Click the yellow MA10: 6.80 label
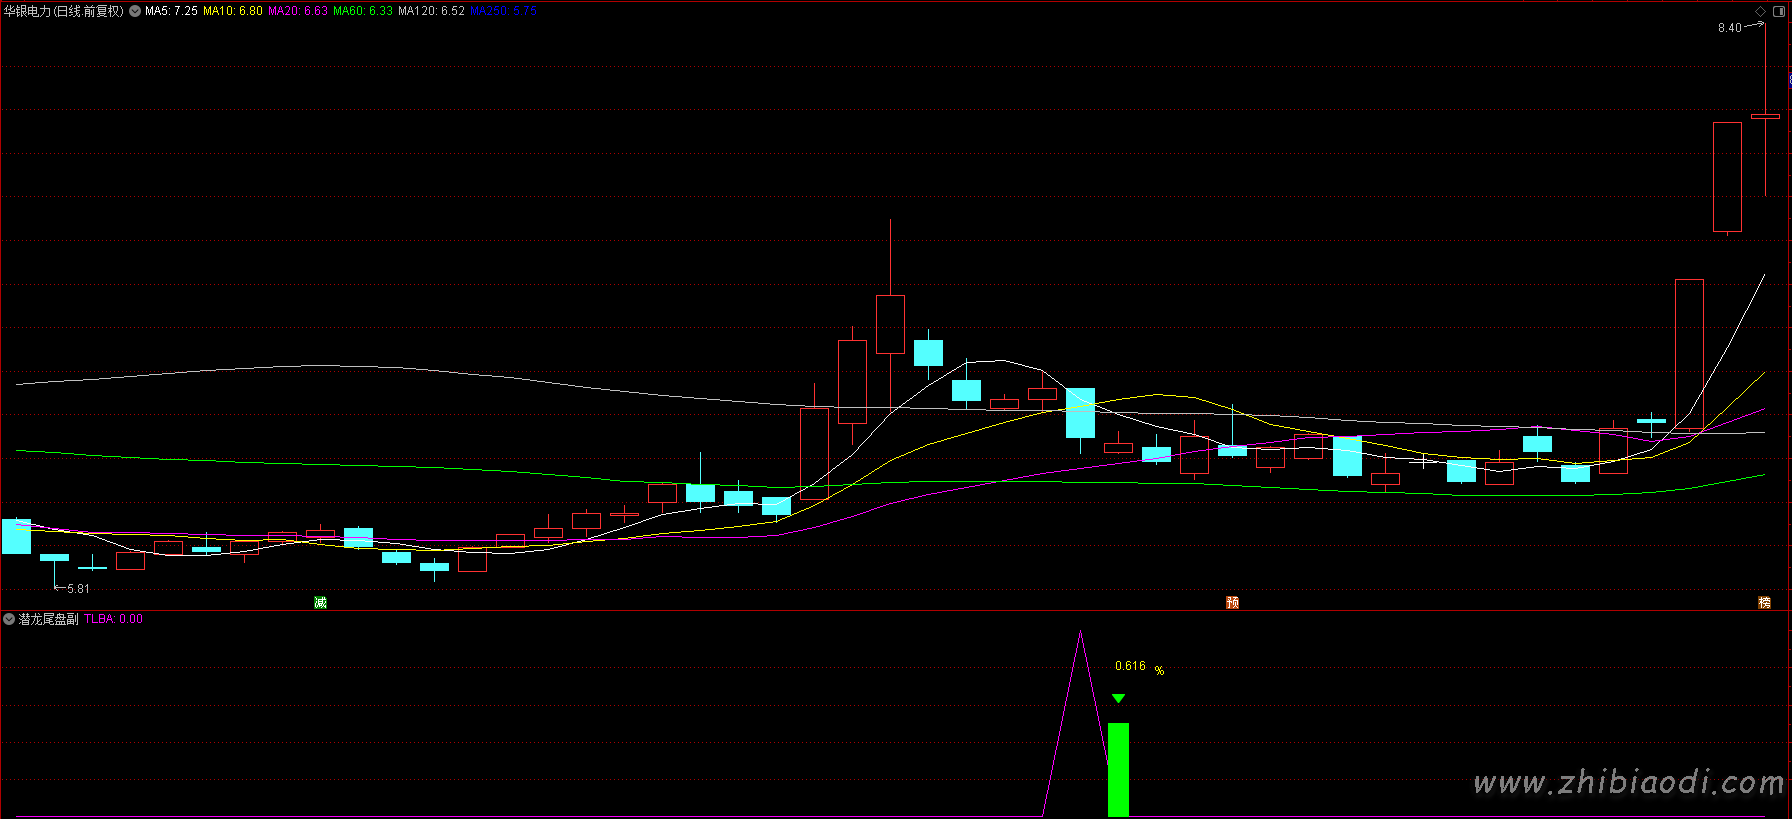This screenshot has height=819, width=1792. pos(232,11)
